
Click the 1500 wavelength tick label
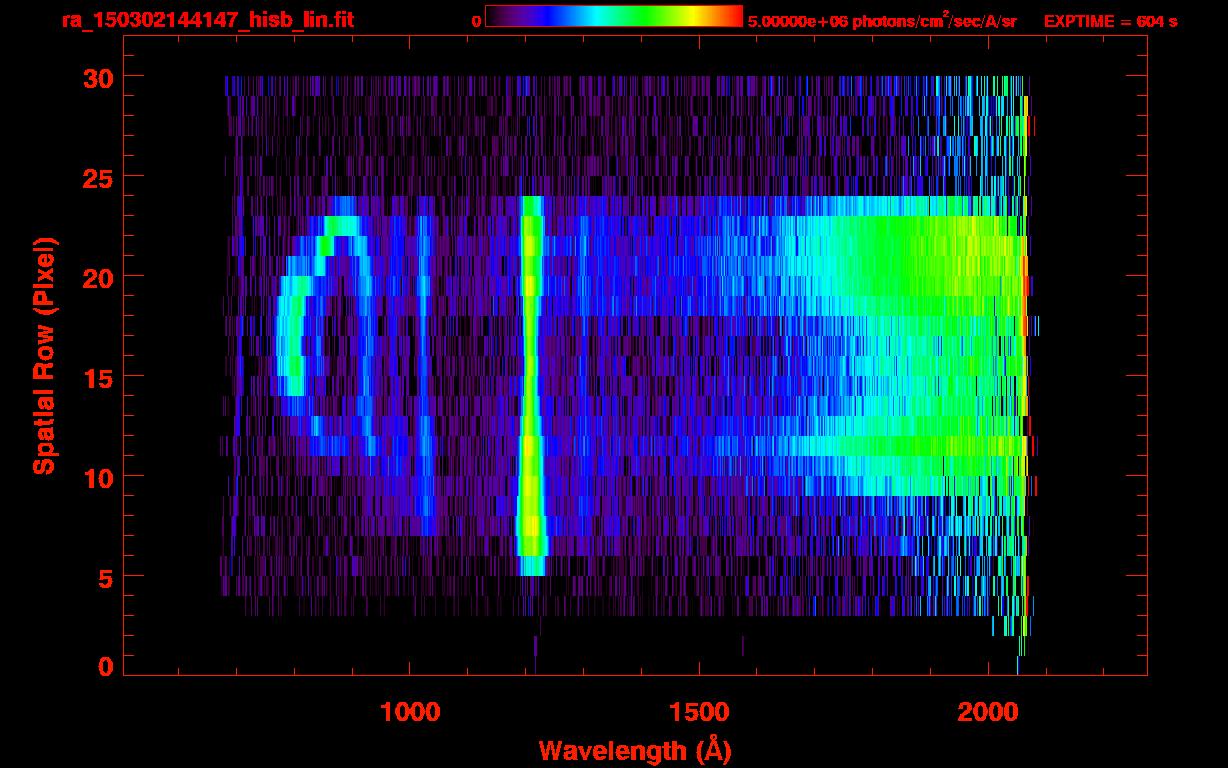tap(698, 712)
